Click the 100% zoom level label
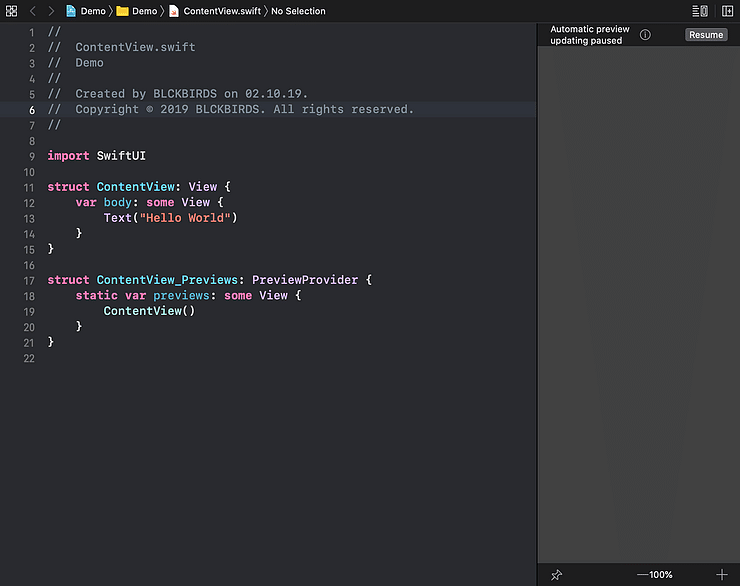Image resolution: width=740 pixels, height=586 pixels. pyautogui.click(x=661, y=575)
